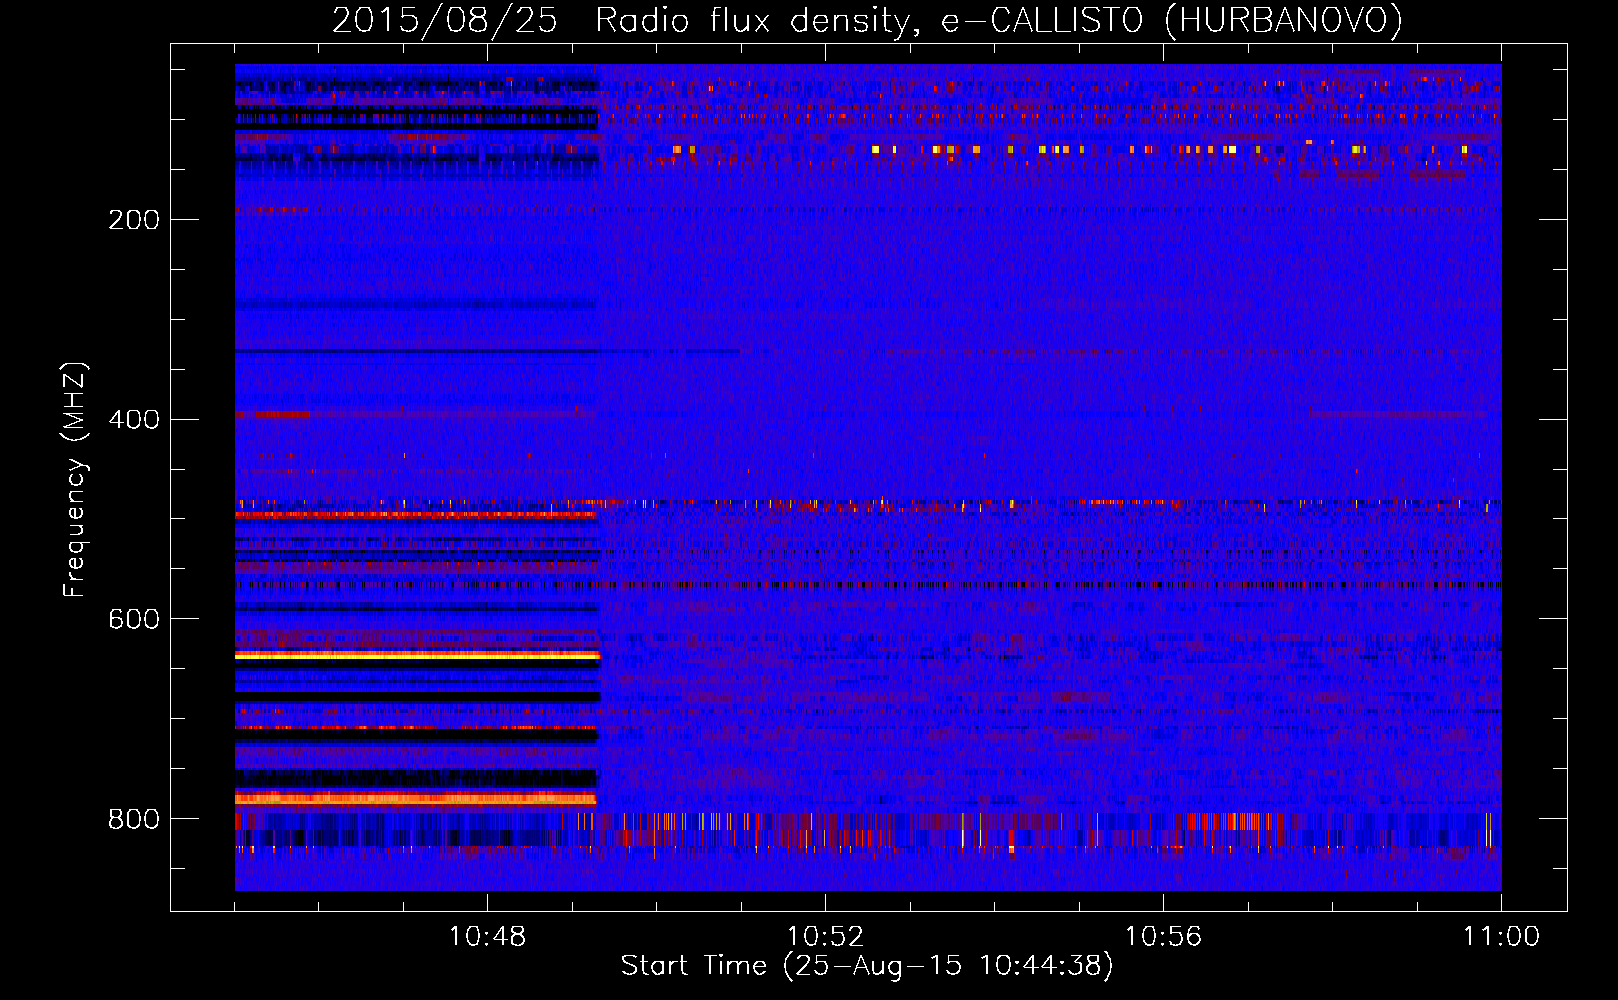This screenshot has height=1000, width=1618.
Task: Select the "Frequency (MHZ)" y-axis label
Action: tap(75, 479)
